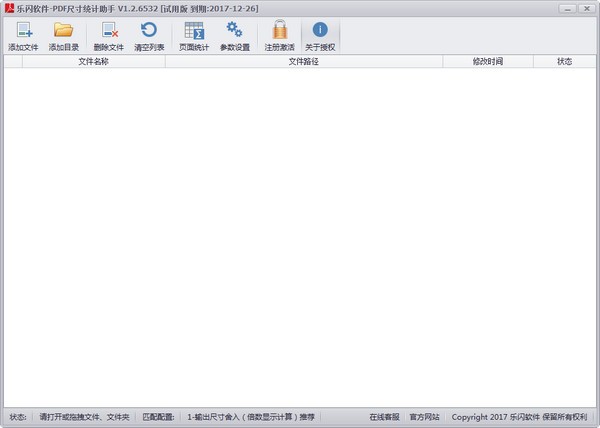Click the app logo in title bar

(x=8, y=7)
